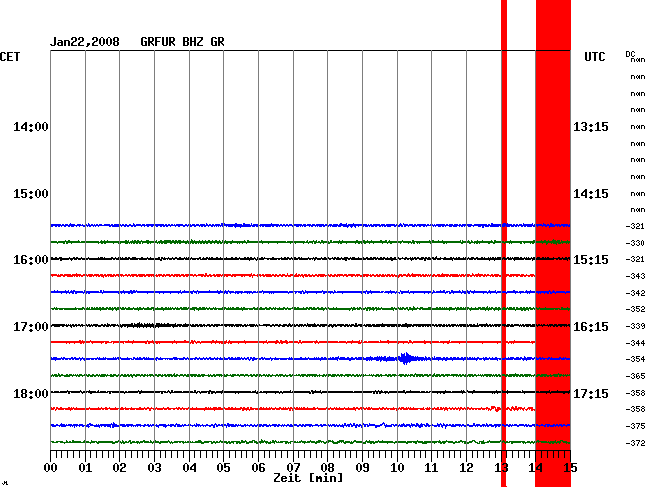Click minute tick label 03
The image size is (650, 494).
pos(154,468)
